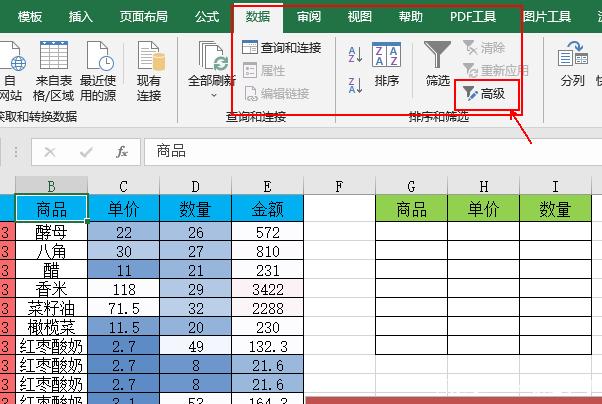The image size is (602, 404).
Task: Sort ascending with the A-Z icon
Action: tap(355, 55)
